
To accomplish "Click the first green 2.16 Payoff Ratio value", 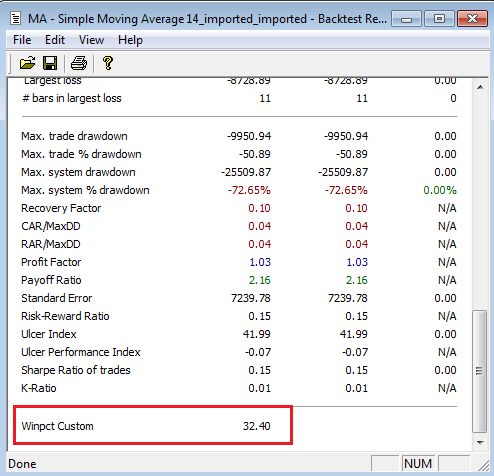I will pyautogui.click(x=259, y=280).
